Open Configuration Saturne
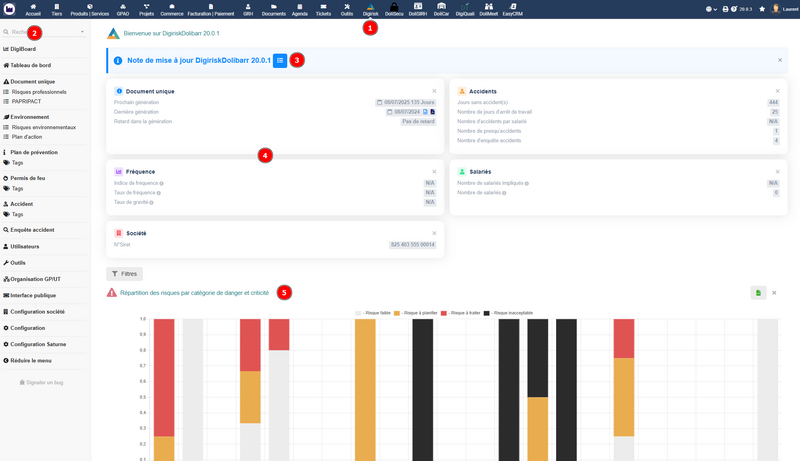The height and width of the screenshot is (461, 800). [x=35, y=344]
